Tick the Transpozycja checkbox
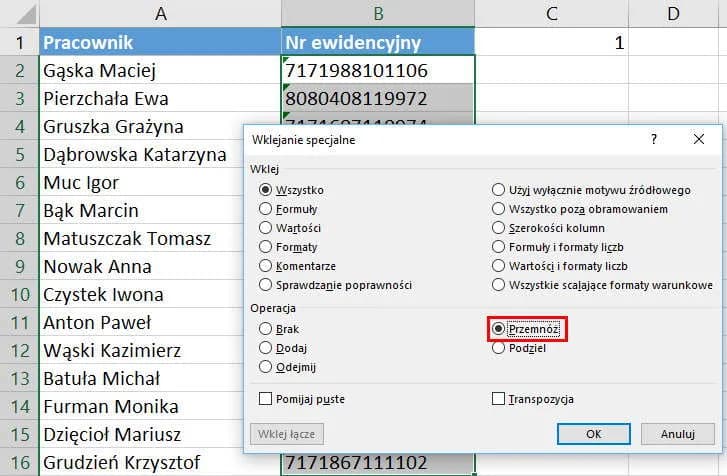This screenshot has height=476, width=727. (499, 399)
